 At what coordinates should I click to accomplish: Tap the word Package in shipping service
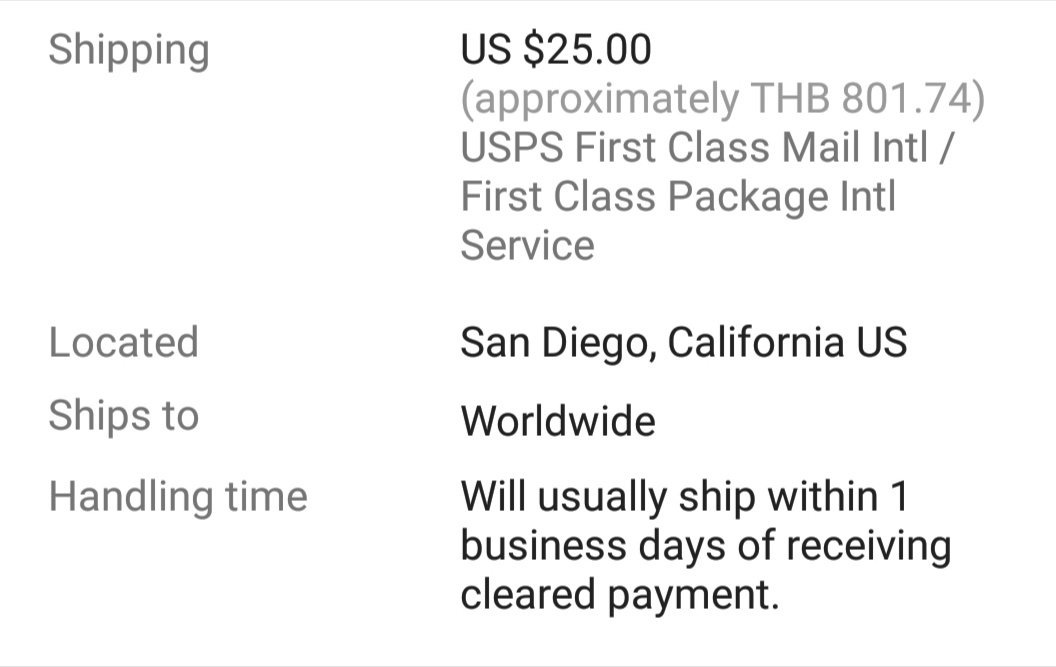[x=747, y=198]
